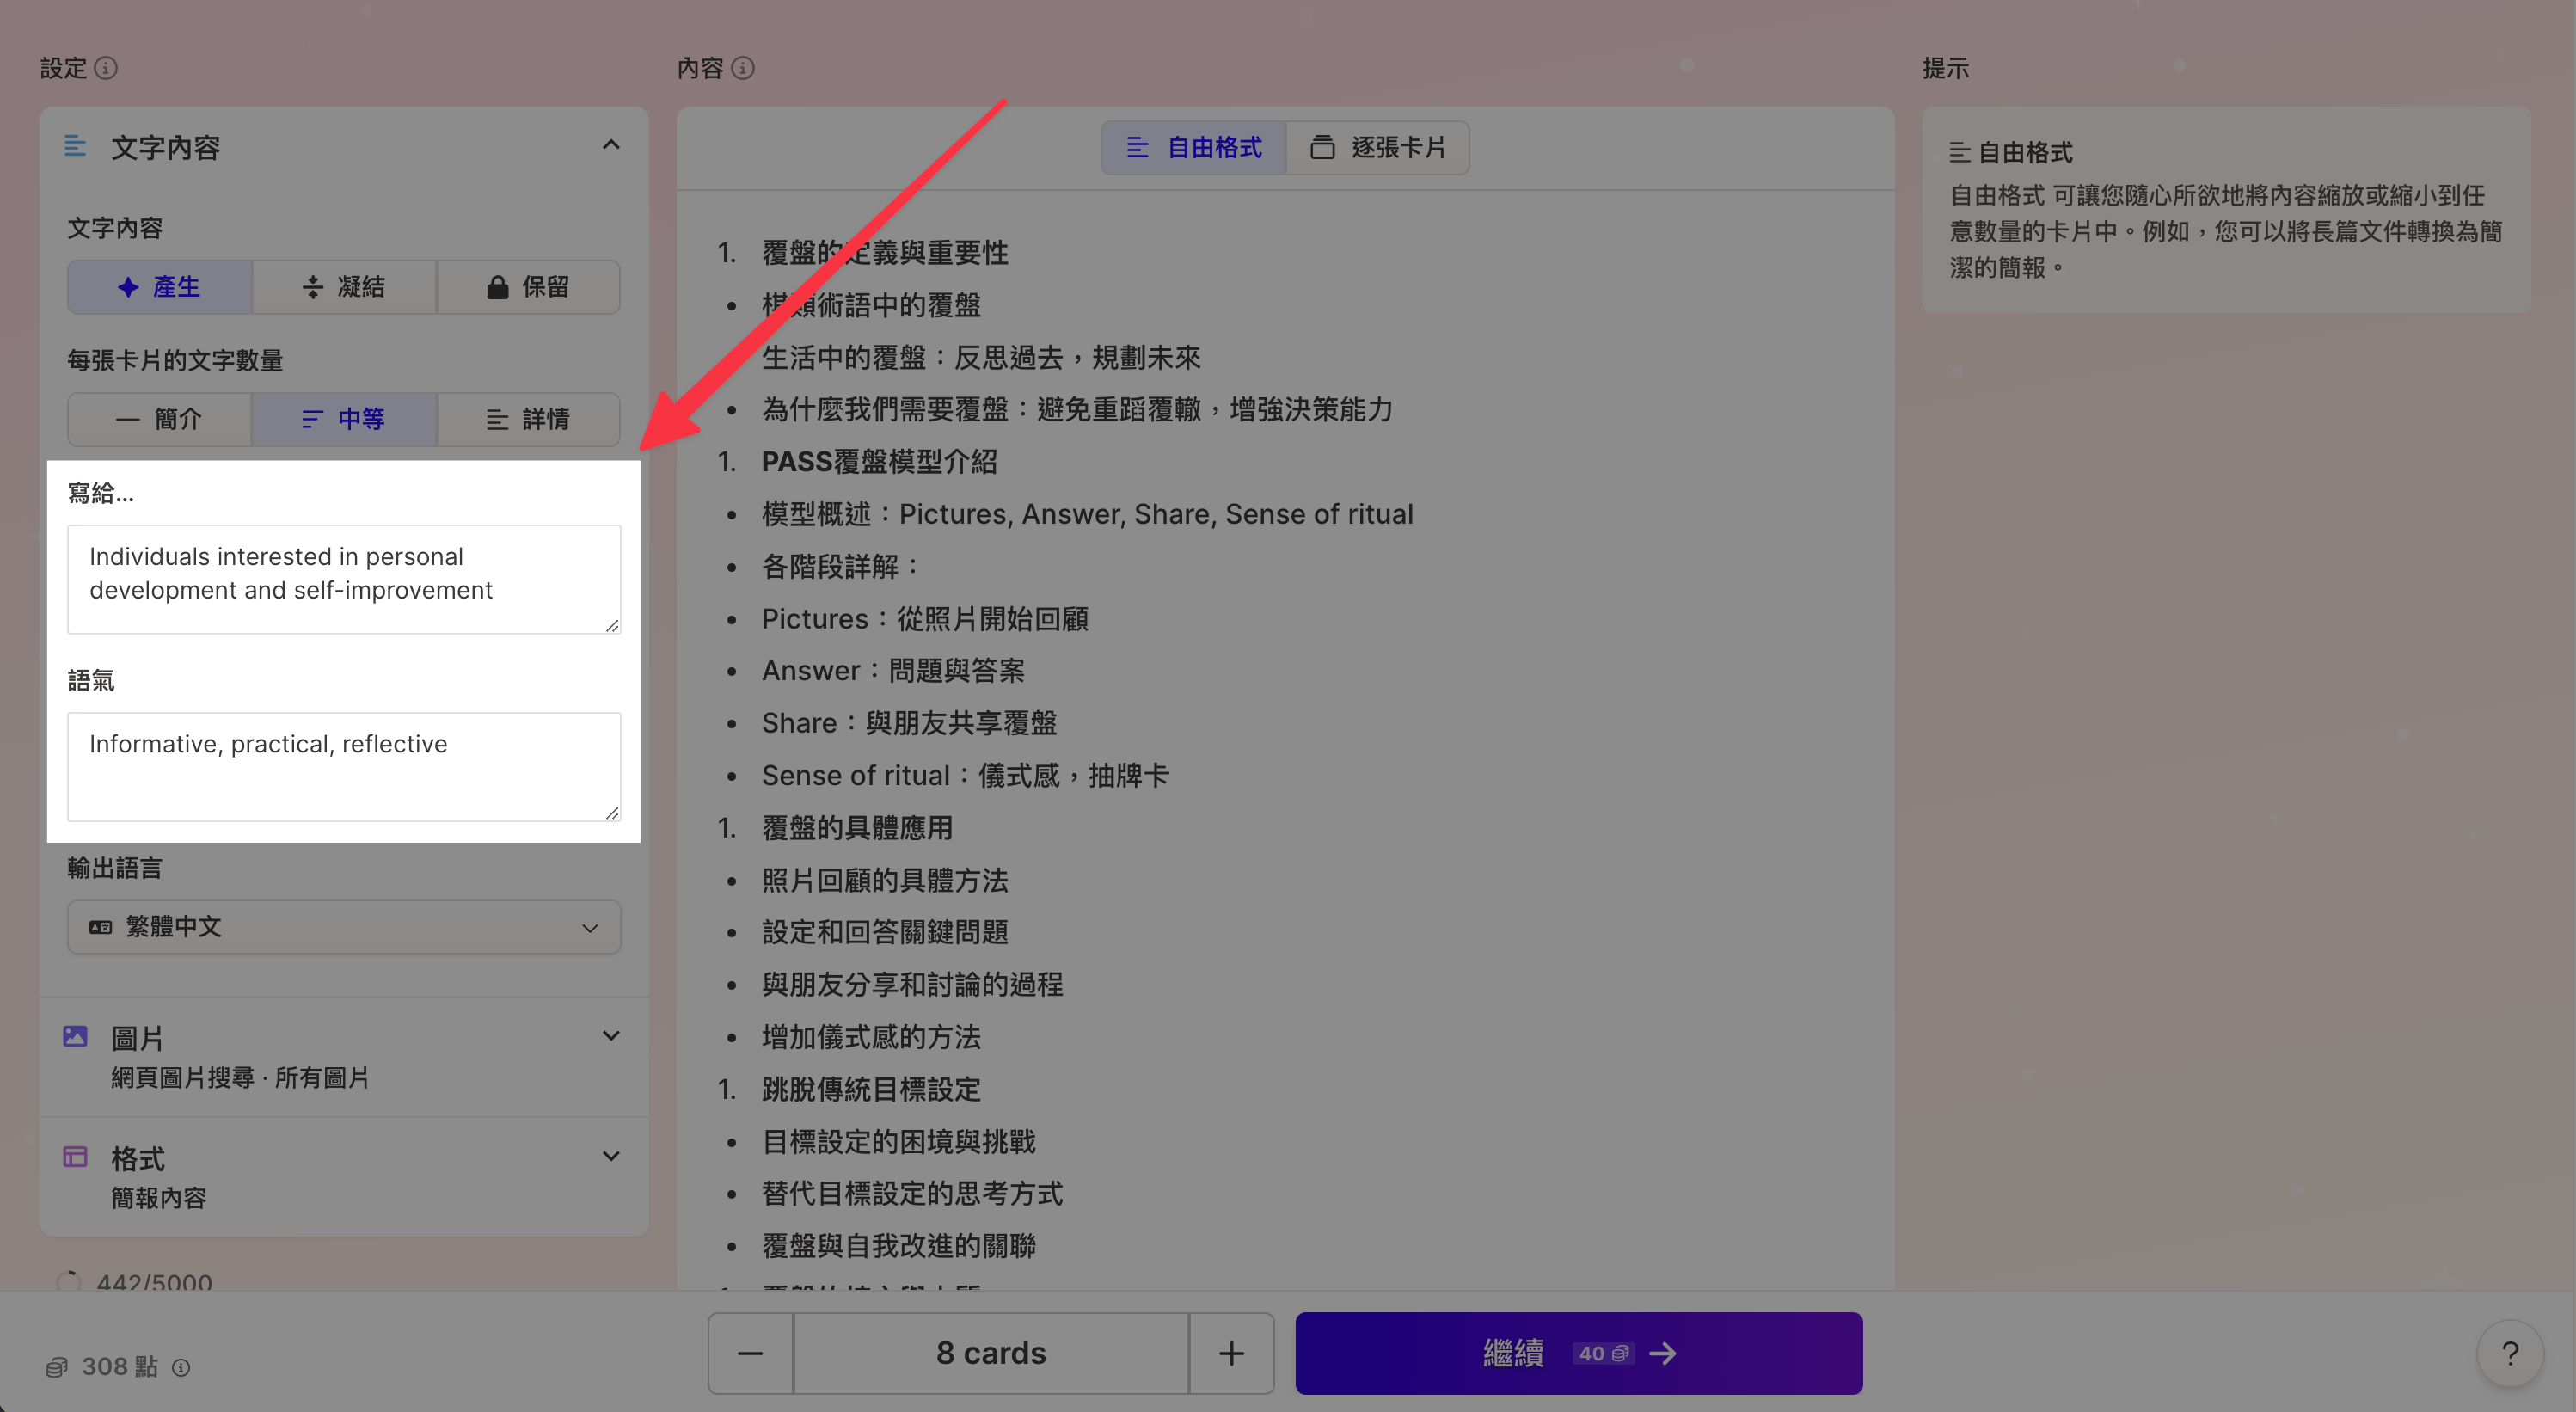Click the 文字內容 text lines icon
The width and height of the screenshot is (2576, 1412).
coord(76,146)
